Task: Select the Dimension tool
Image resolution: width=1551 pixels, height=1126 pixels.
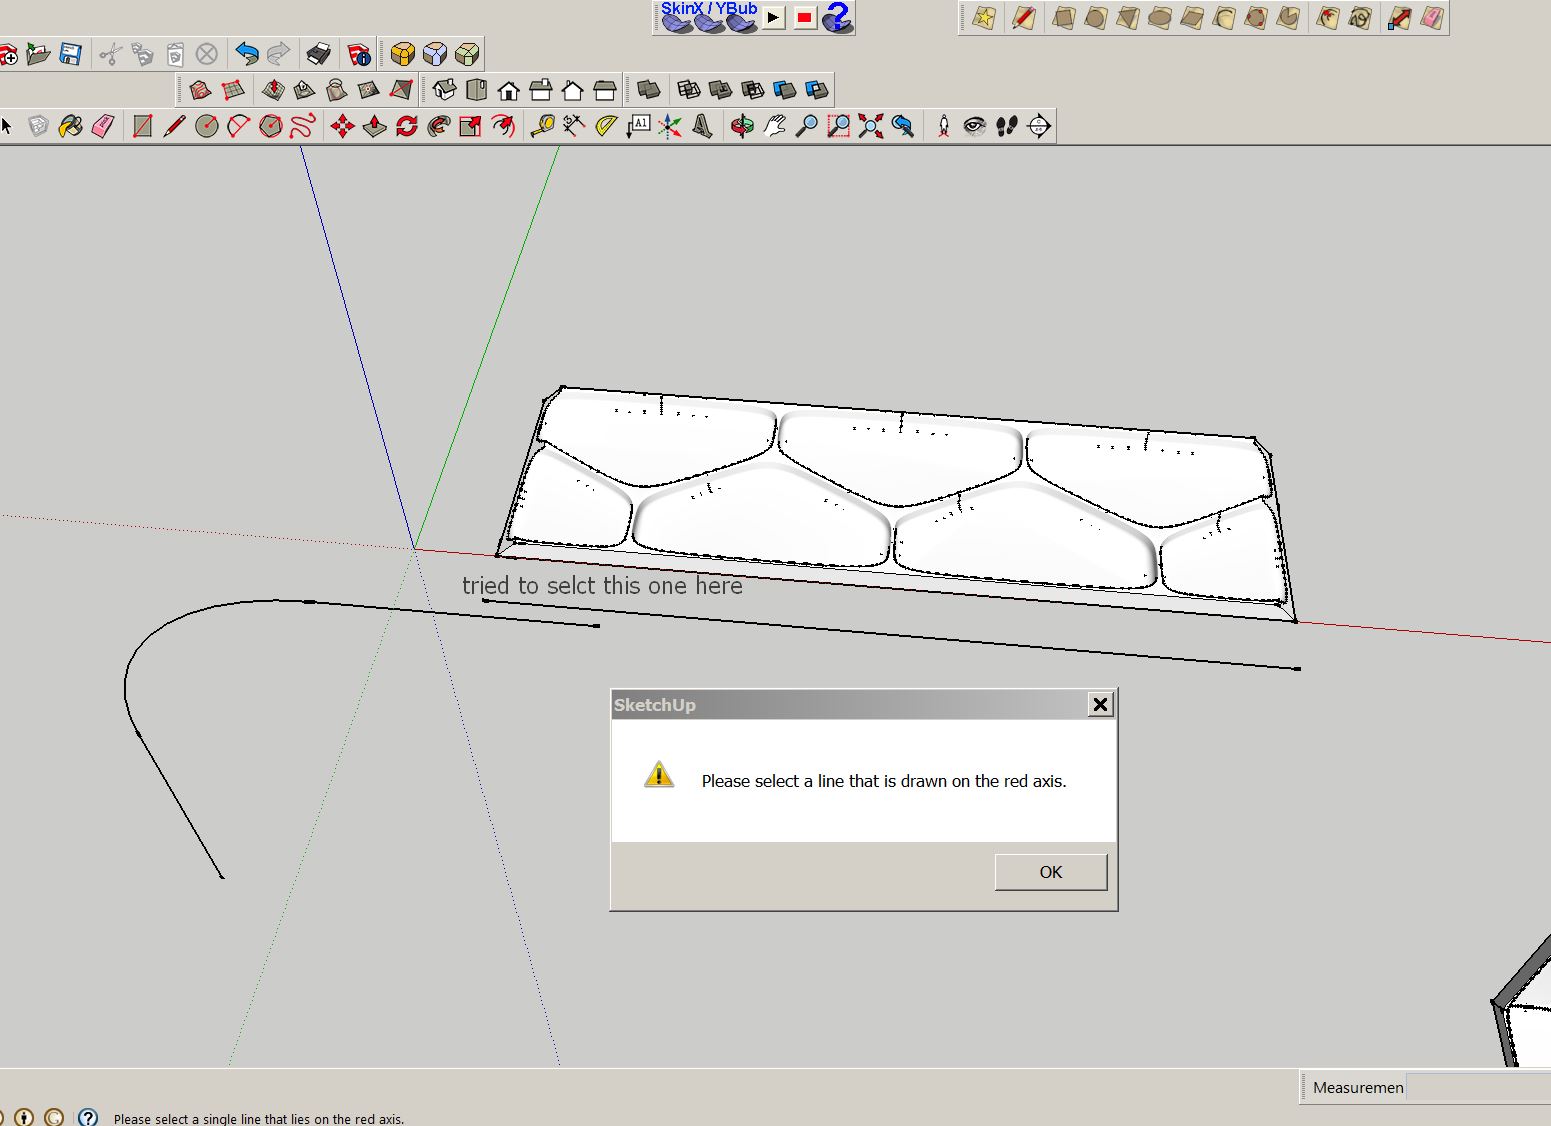Action: coord(573,126)
